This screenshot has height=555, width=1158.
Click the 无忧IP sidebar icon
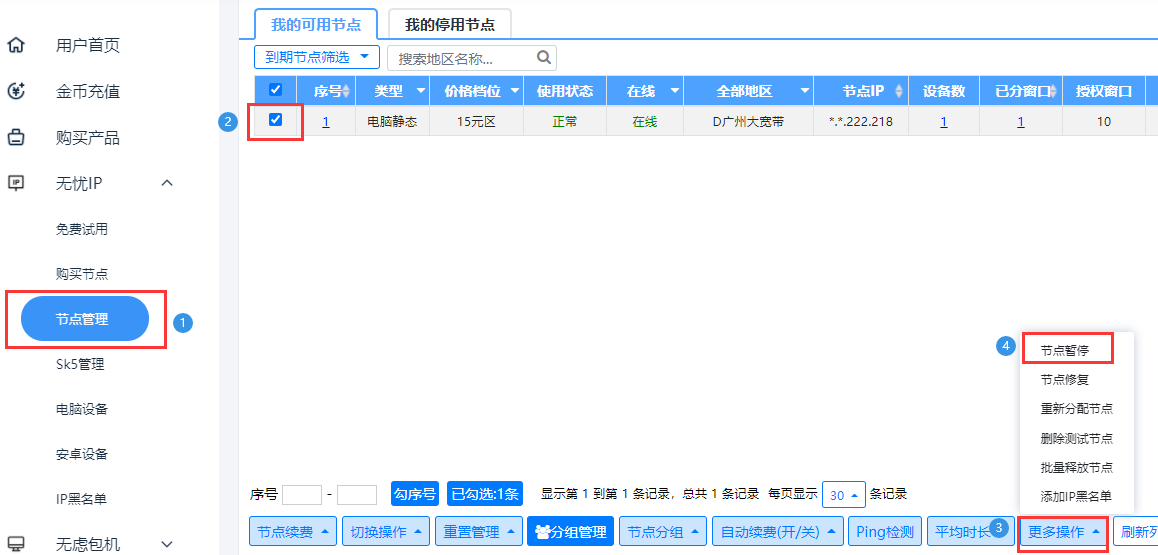pyautogui.click(x=16, y=183)
